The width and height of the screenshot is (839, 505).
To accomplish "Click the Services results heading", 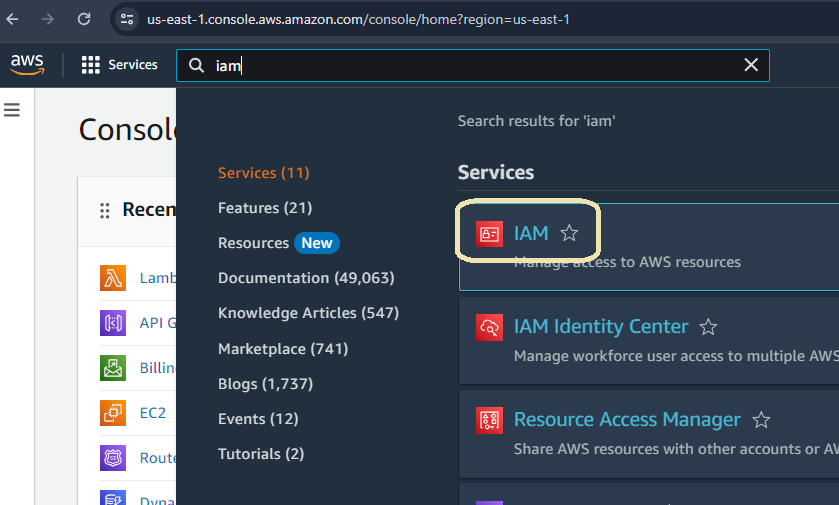I will click(x=495, y=172).
